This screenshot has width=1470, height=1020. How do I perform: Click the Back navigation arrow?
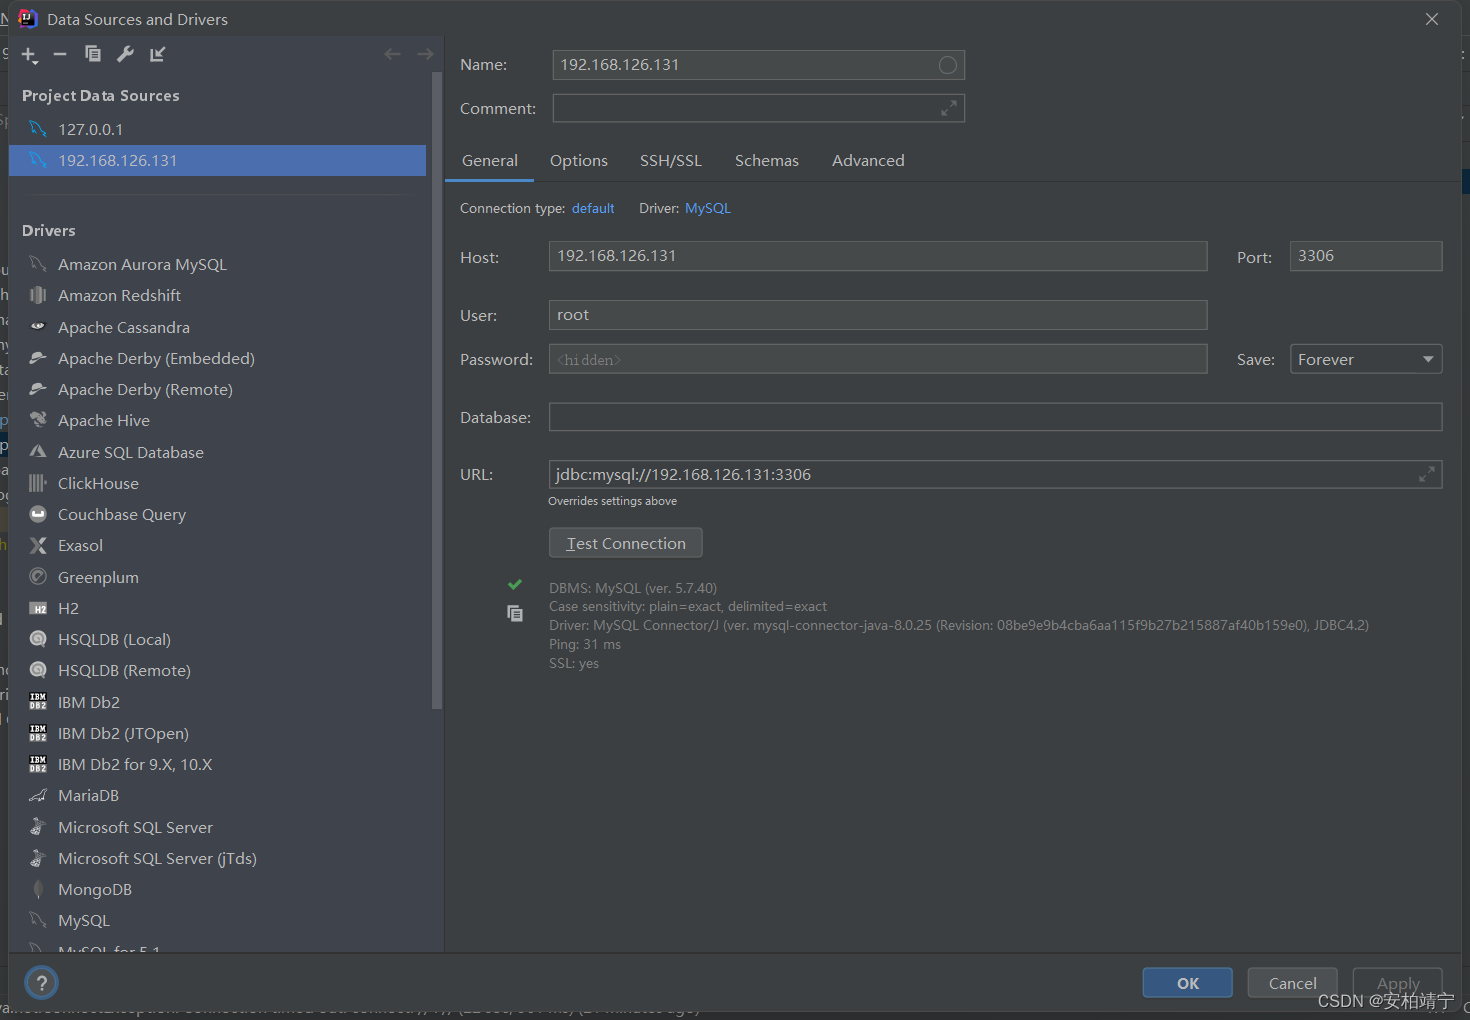tap(393, 54)
